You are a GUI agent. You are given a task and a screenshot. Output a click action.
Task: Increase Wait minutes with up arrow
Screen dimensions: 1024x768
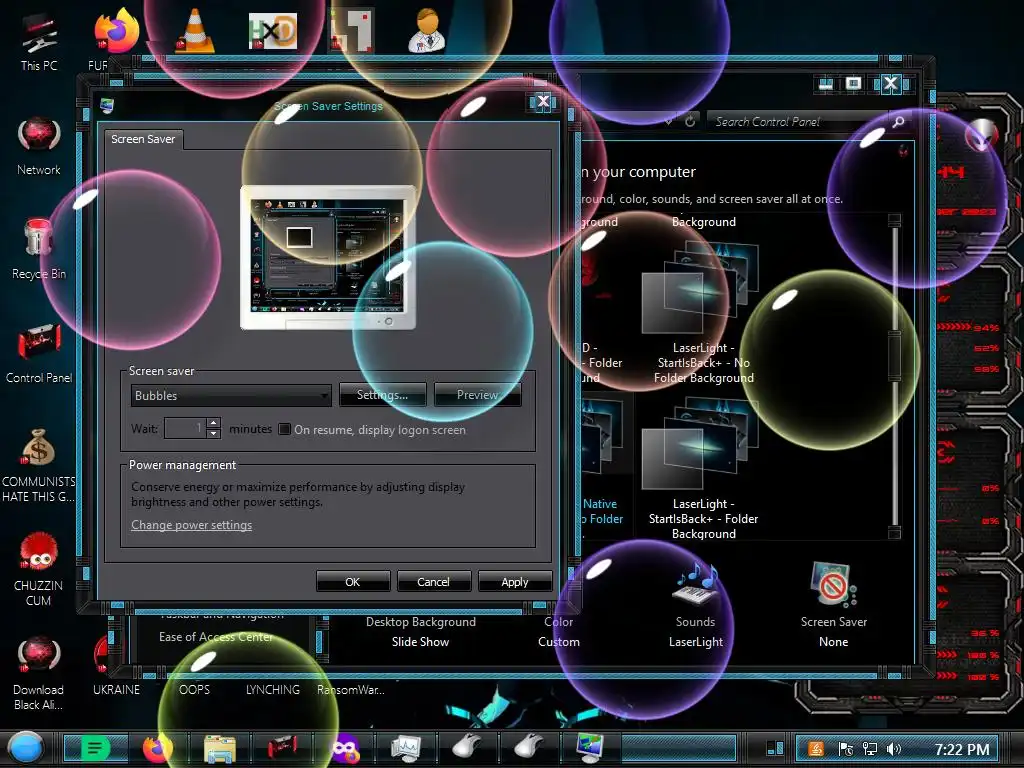coord(214,423)
